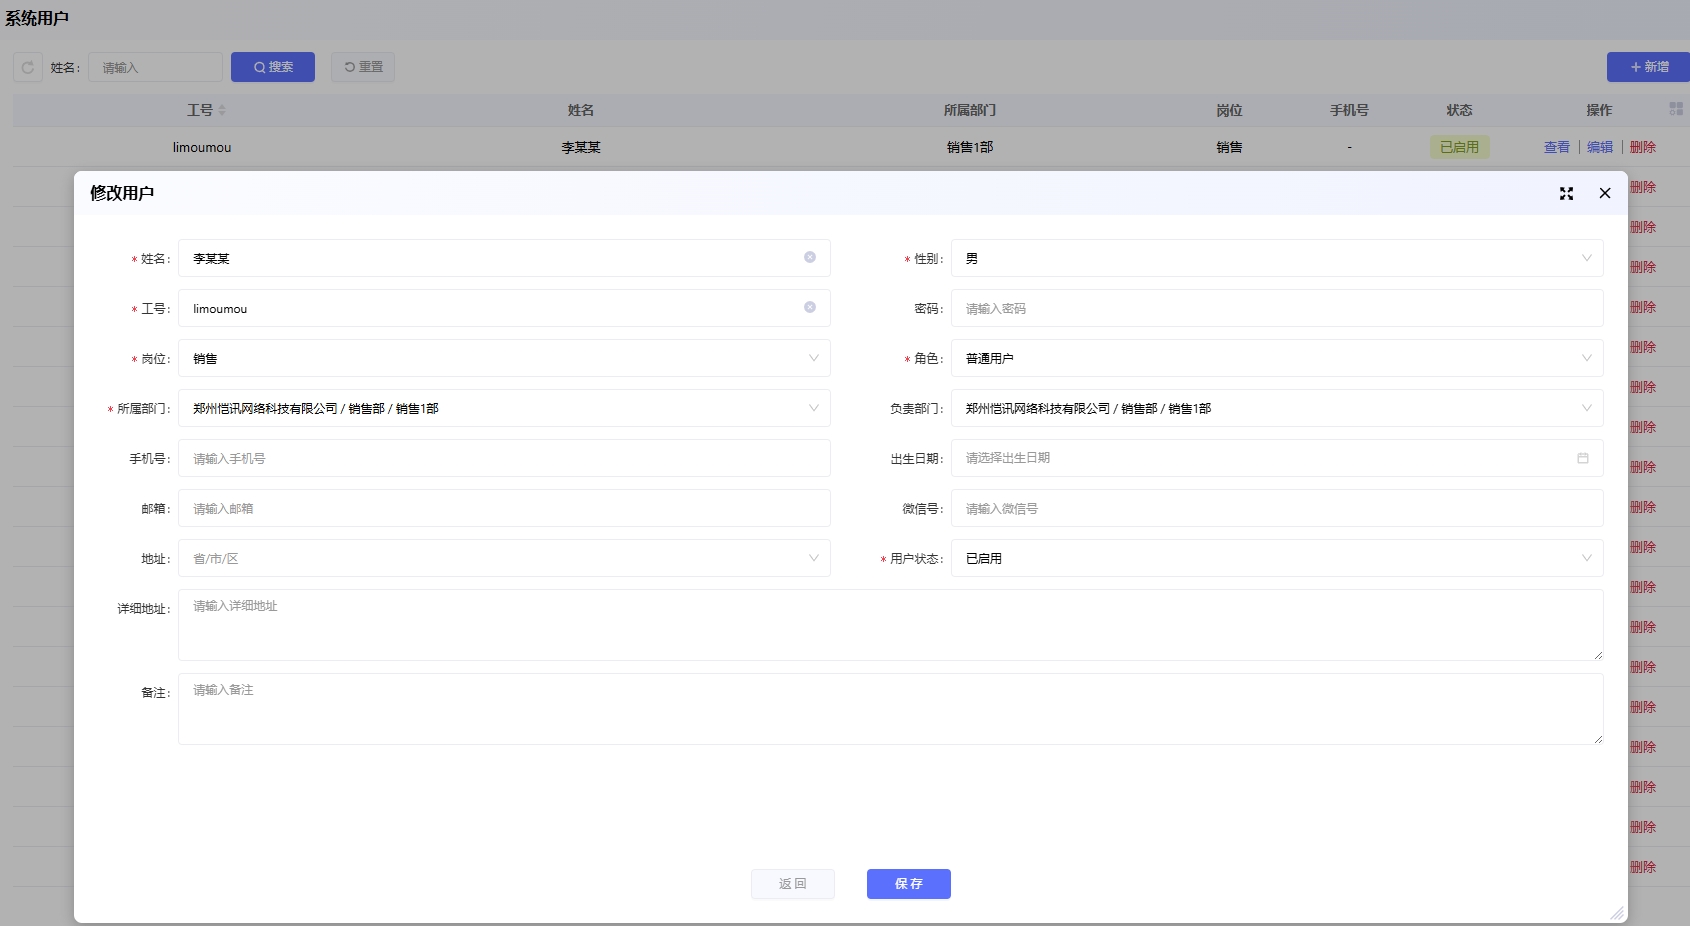Click the 保存 button
The image size is (1690, 926).
(x=908, y=884)
